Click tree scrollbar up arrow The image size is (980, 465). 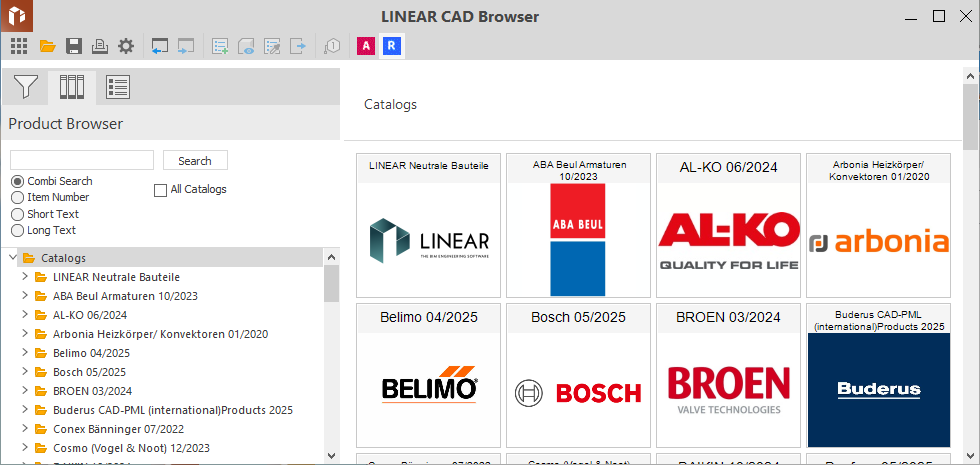click(332, 257)
